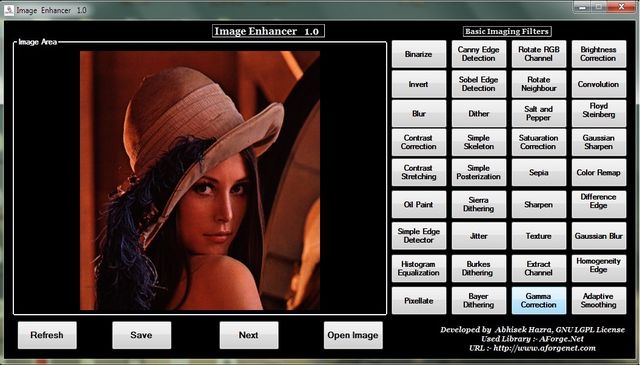This screenshot has width=640, height=365.
Task: Save the current image
Action: pyautogui.click(x=142, y=335)
